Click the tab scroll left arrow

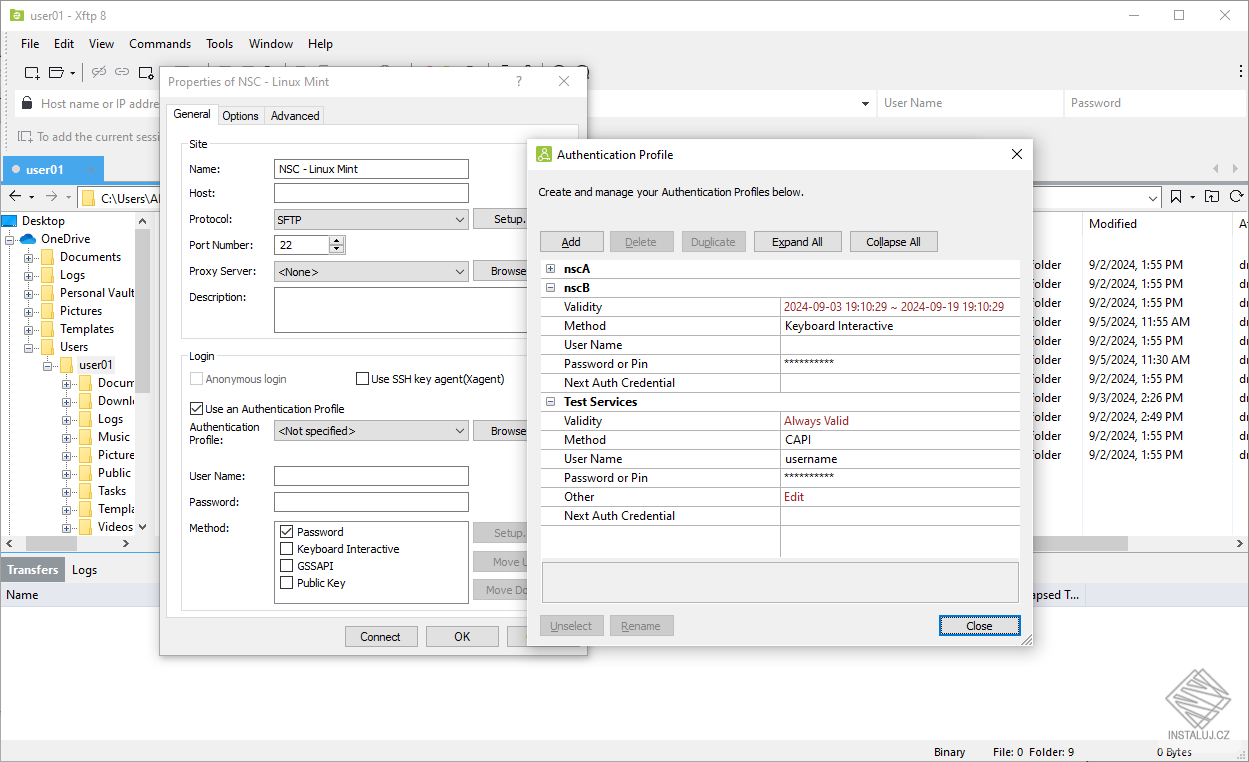click(1216, 169)
